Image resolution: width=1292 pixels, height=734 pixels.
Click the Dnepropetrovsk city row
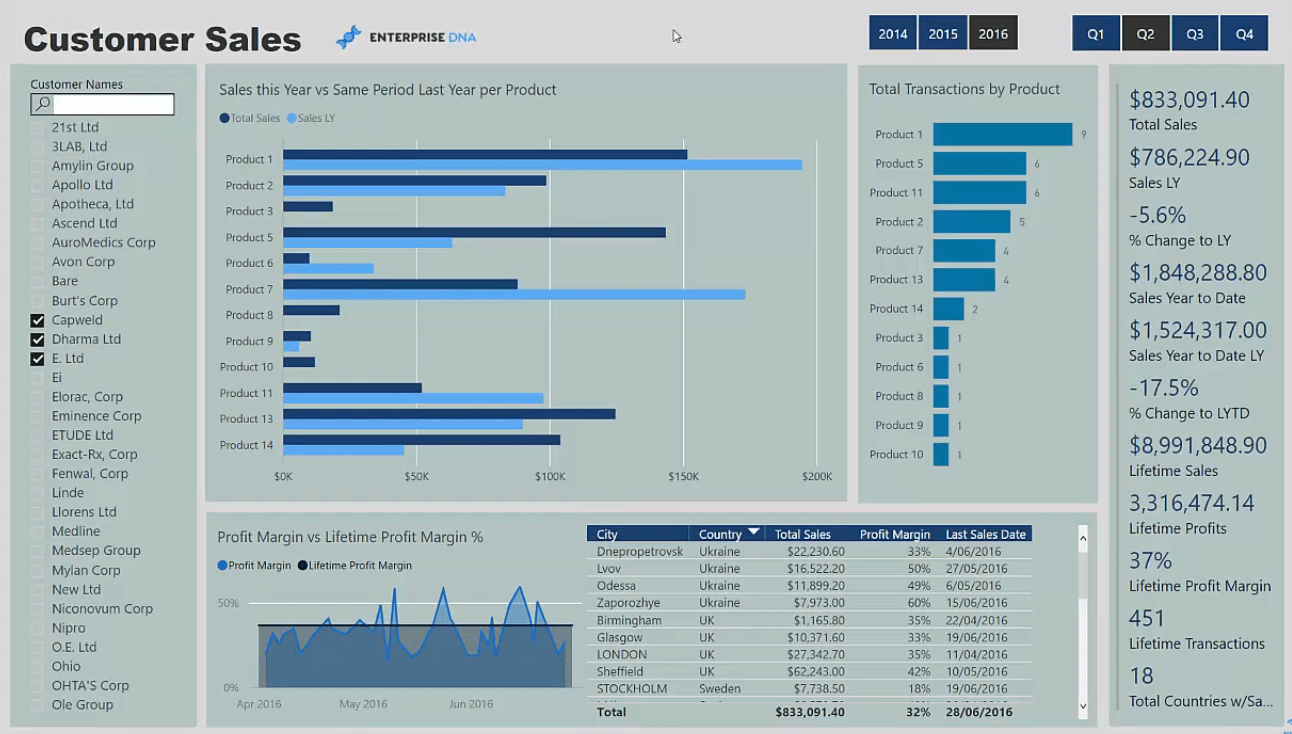(808, 551)
